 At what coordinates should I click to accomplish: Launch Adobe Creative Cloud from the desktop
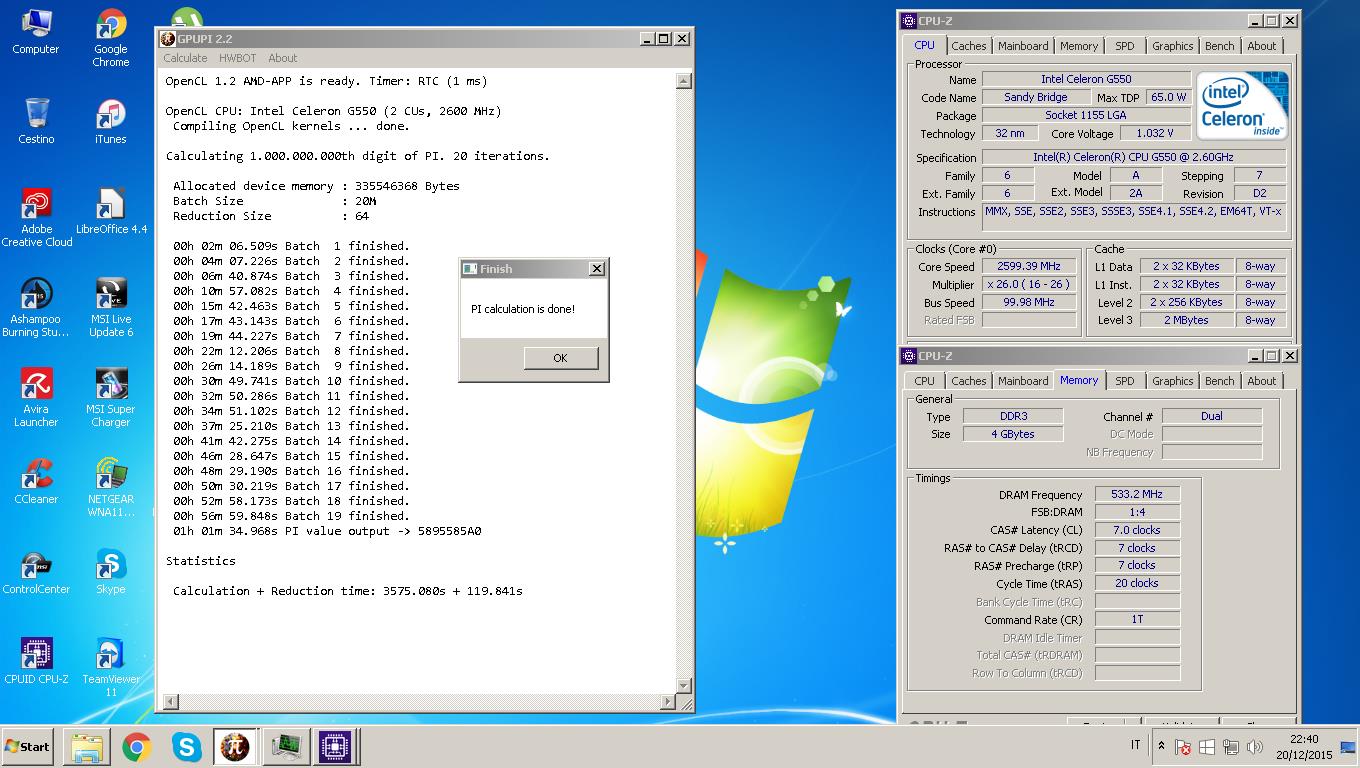tap(36, 218)
